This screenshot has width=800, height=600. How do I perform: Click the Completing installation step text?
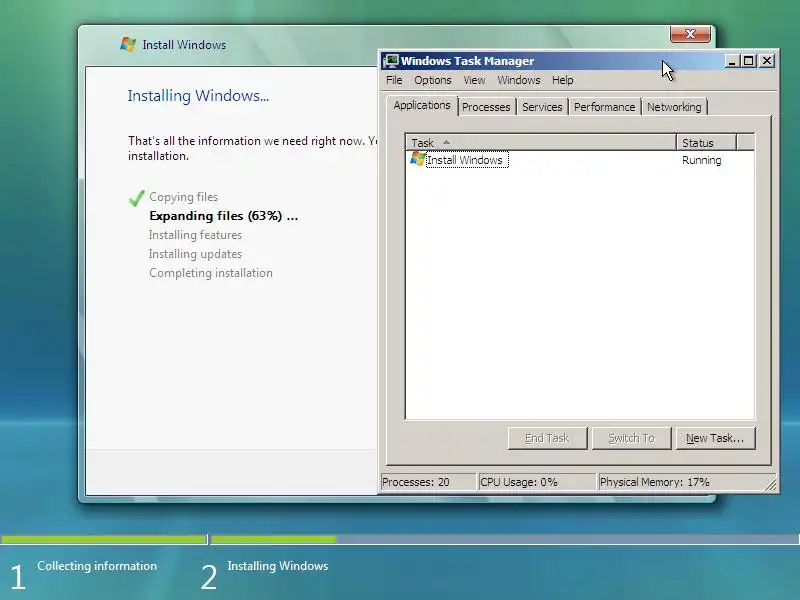(211, 273)
